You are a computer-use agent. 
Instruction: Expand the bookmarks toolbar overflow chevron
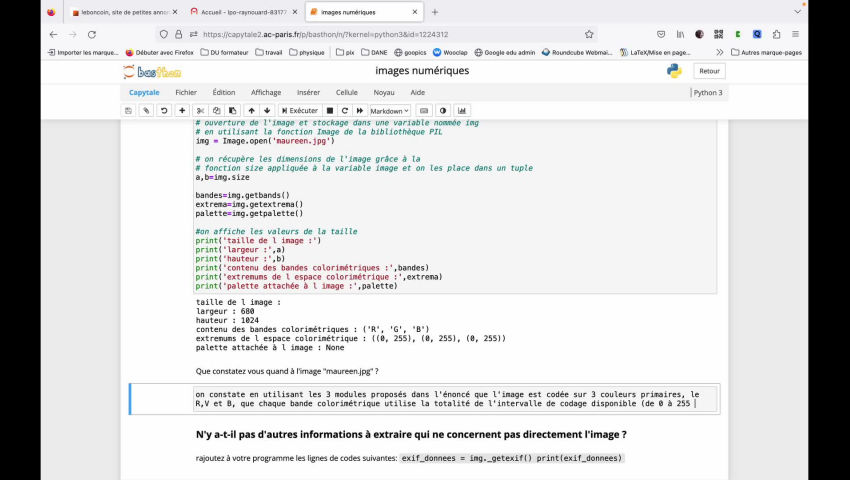pyautogui.click(x=719, y=52)
